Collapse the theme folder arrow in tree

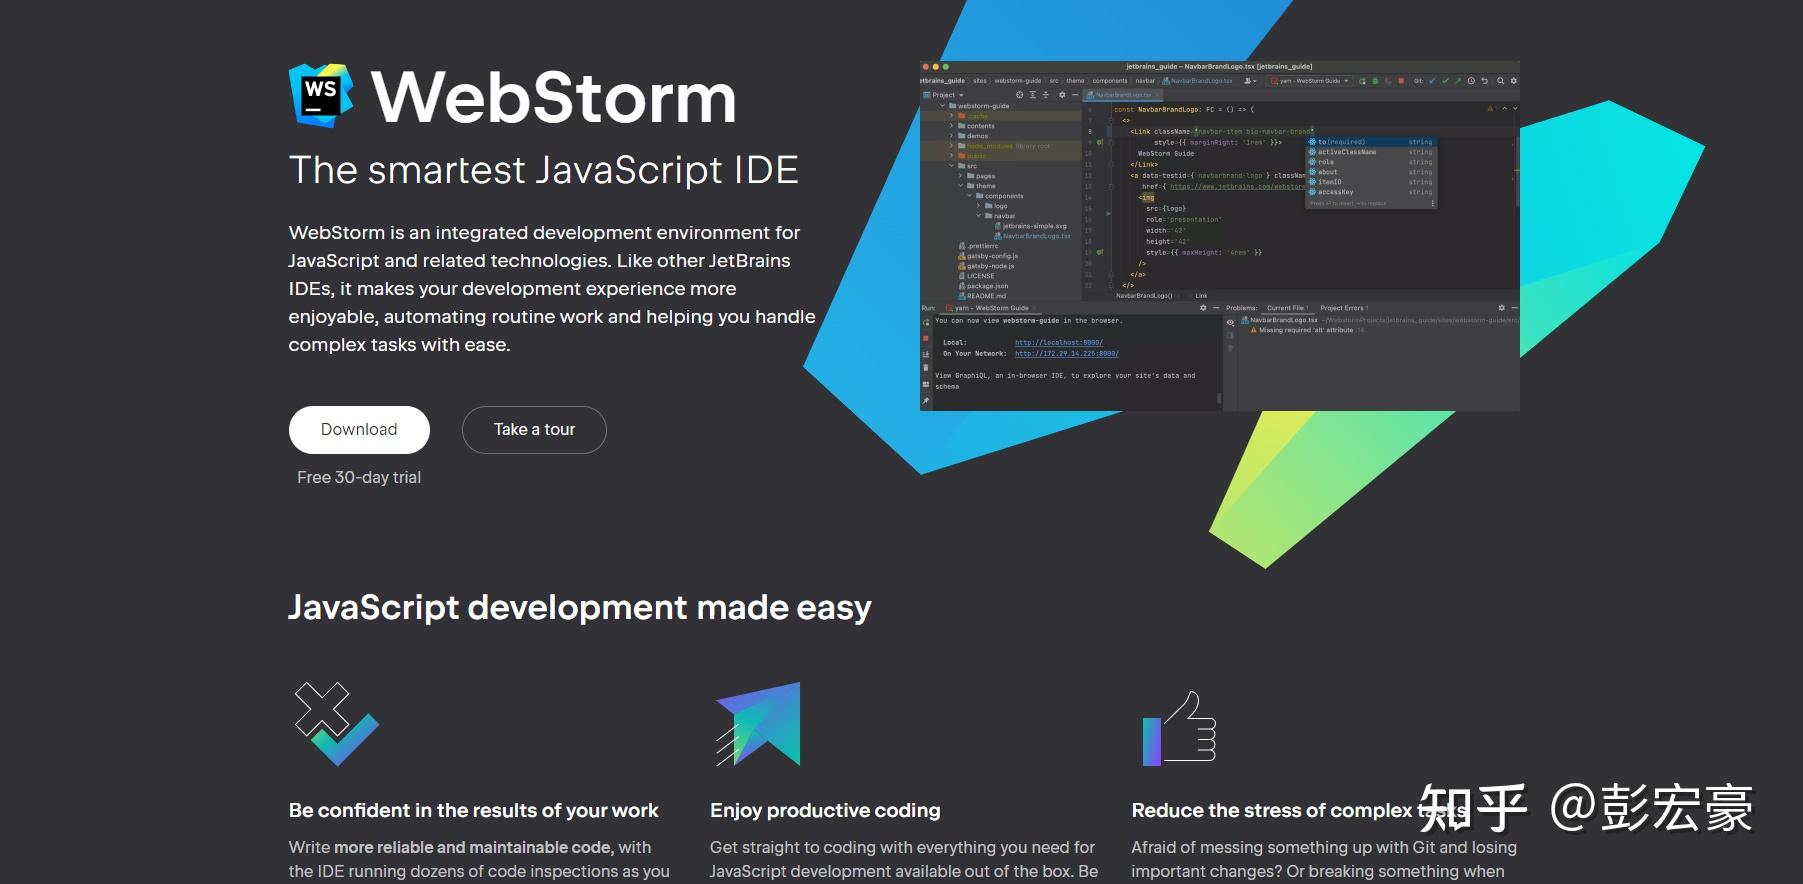[960, 186]
